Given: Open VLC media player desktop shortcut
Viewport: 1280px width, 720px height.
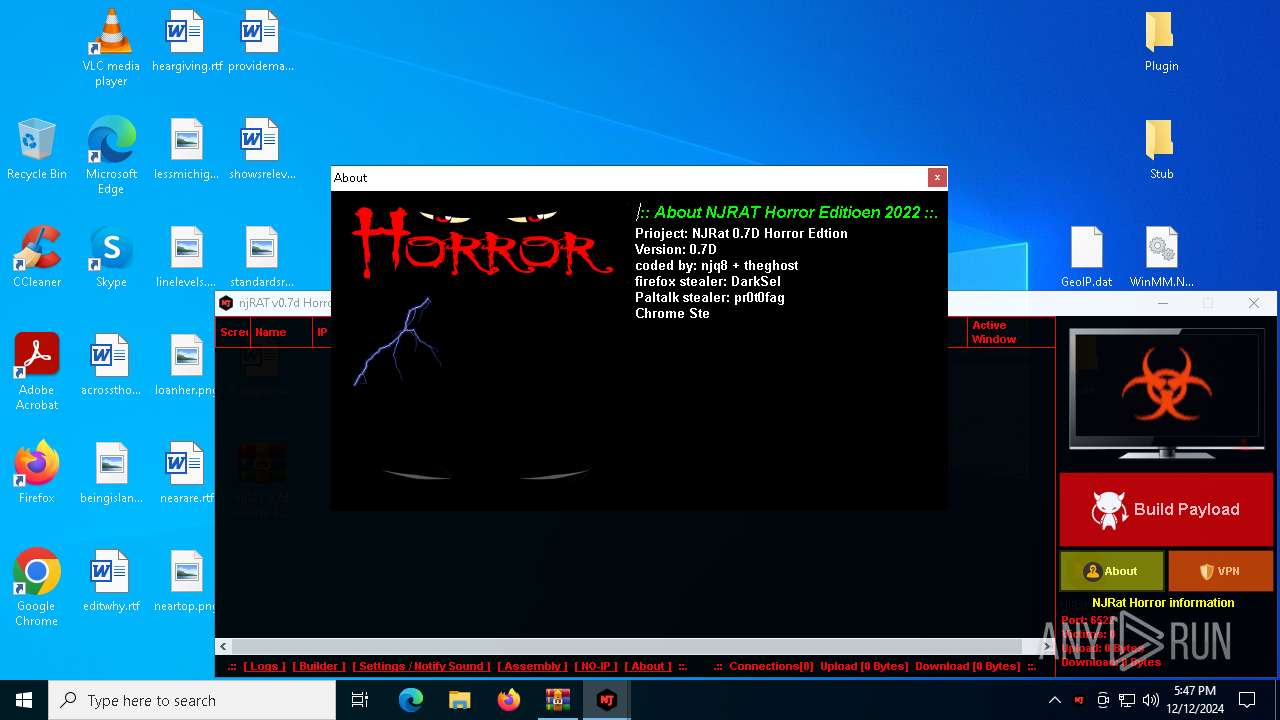Looking at the screenshot, I should pyautogui.click(x=111, y=47).
